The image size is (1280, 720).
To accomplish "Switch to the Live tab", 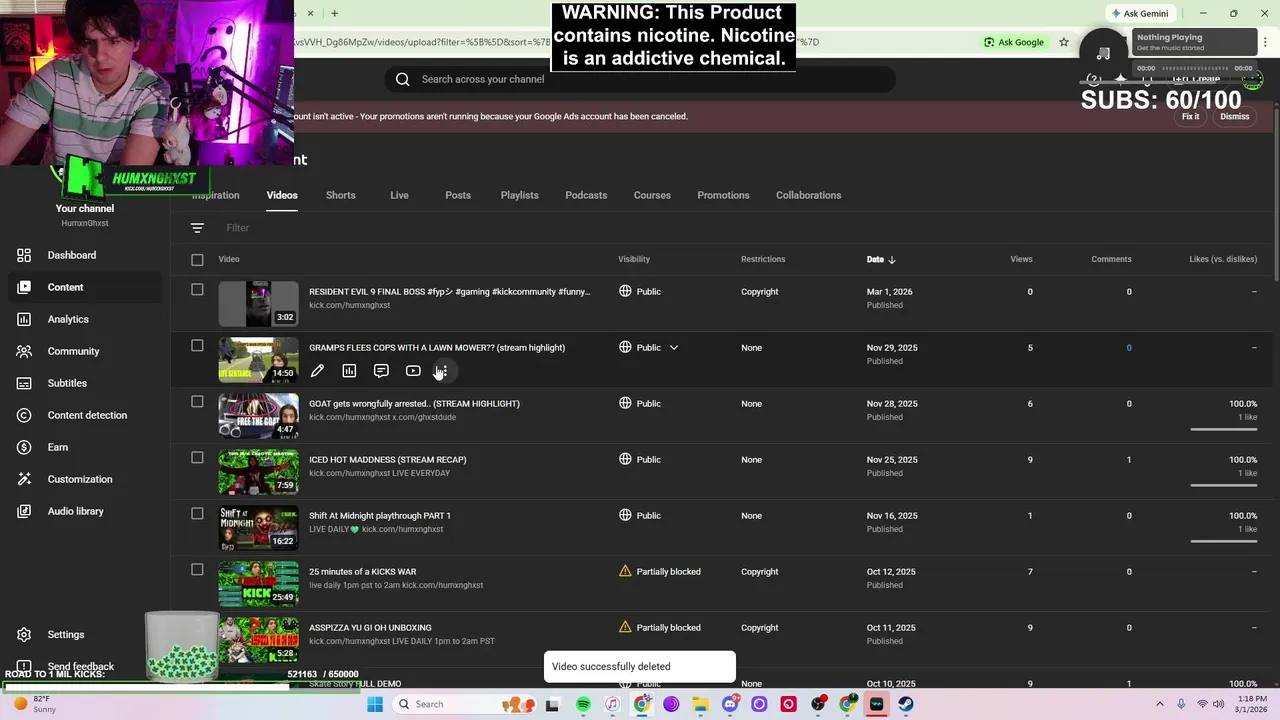I will click(399, 195).
